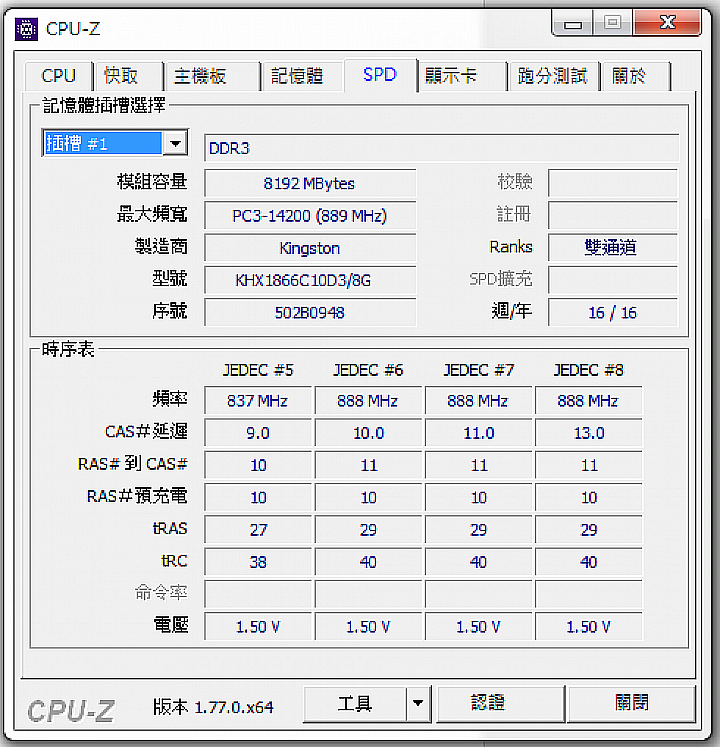Click the JEDEC #8 voltage 1.50 V cell
This screenshot has width=720, height=747.
pos(588,626)
